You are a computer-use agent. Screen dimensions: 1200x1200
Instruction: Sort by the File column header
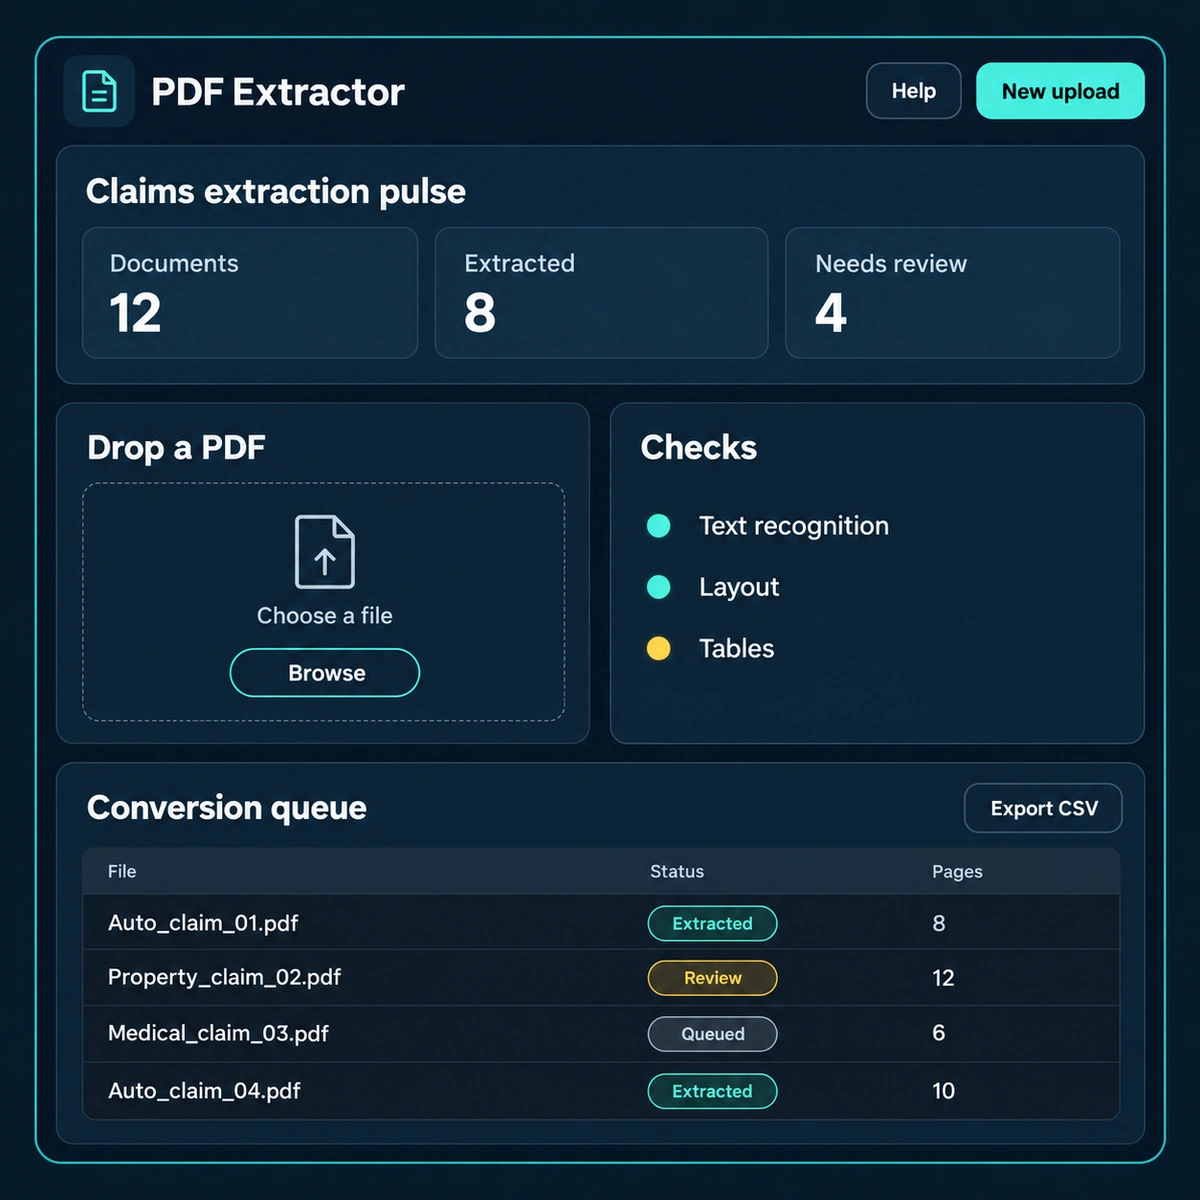(122, 871)
